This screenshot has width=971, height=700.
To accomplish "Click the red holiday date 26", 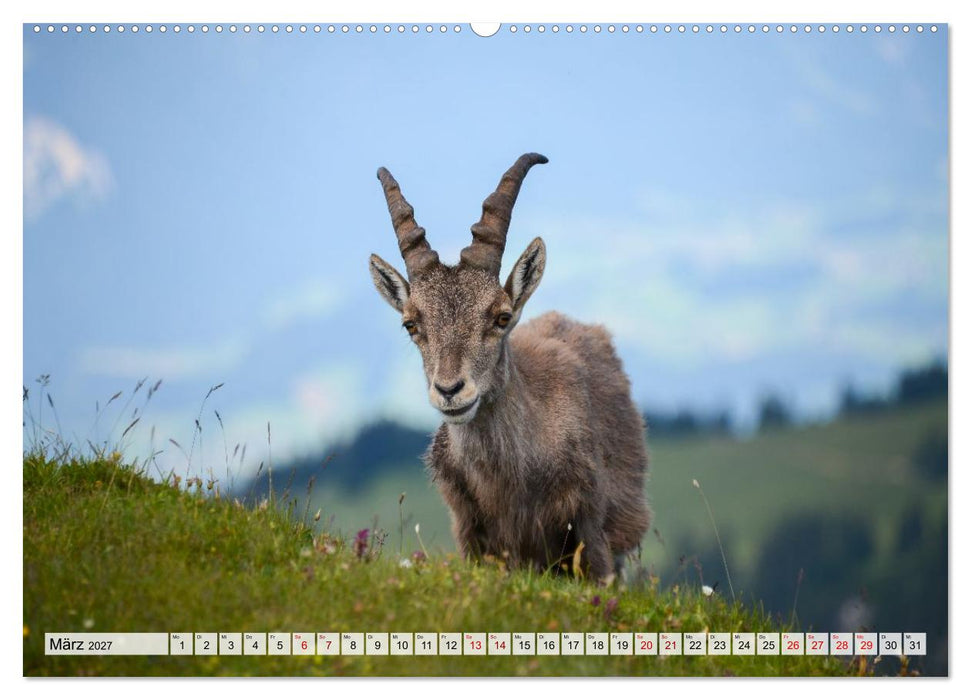I will (x=793, y=644).
